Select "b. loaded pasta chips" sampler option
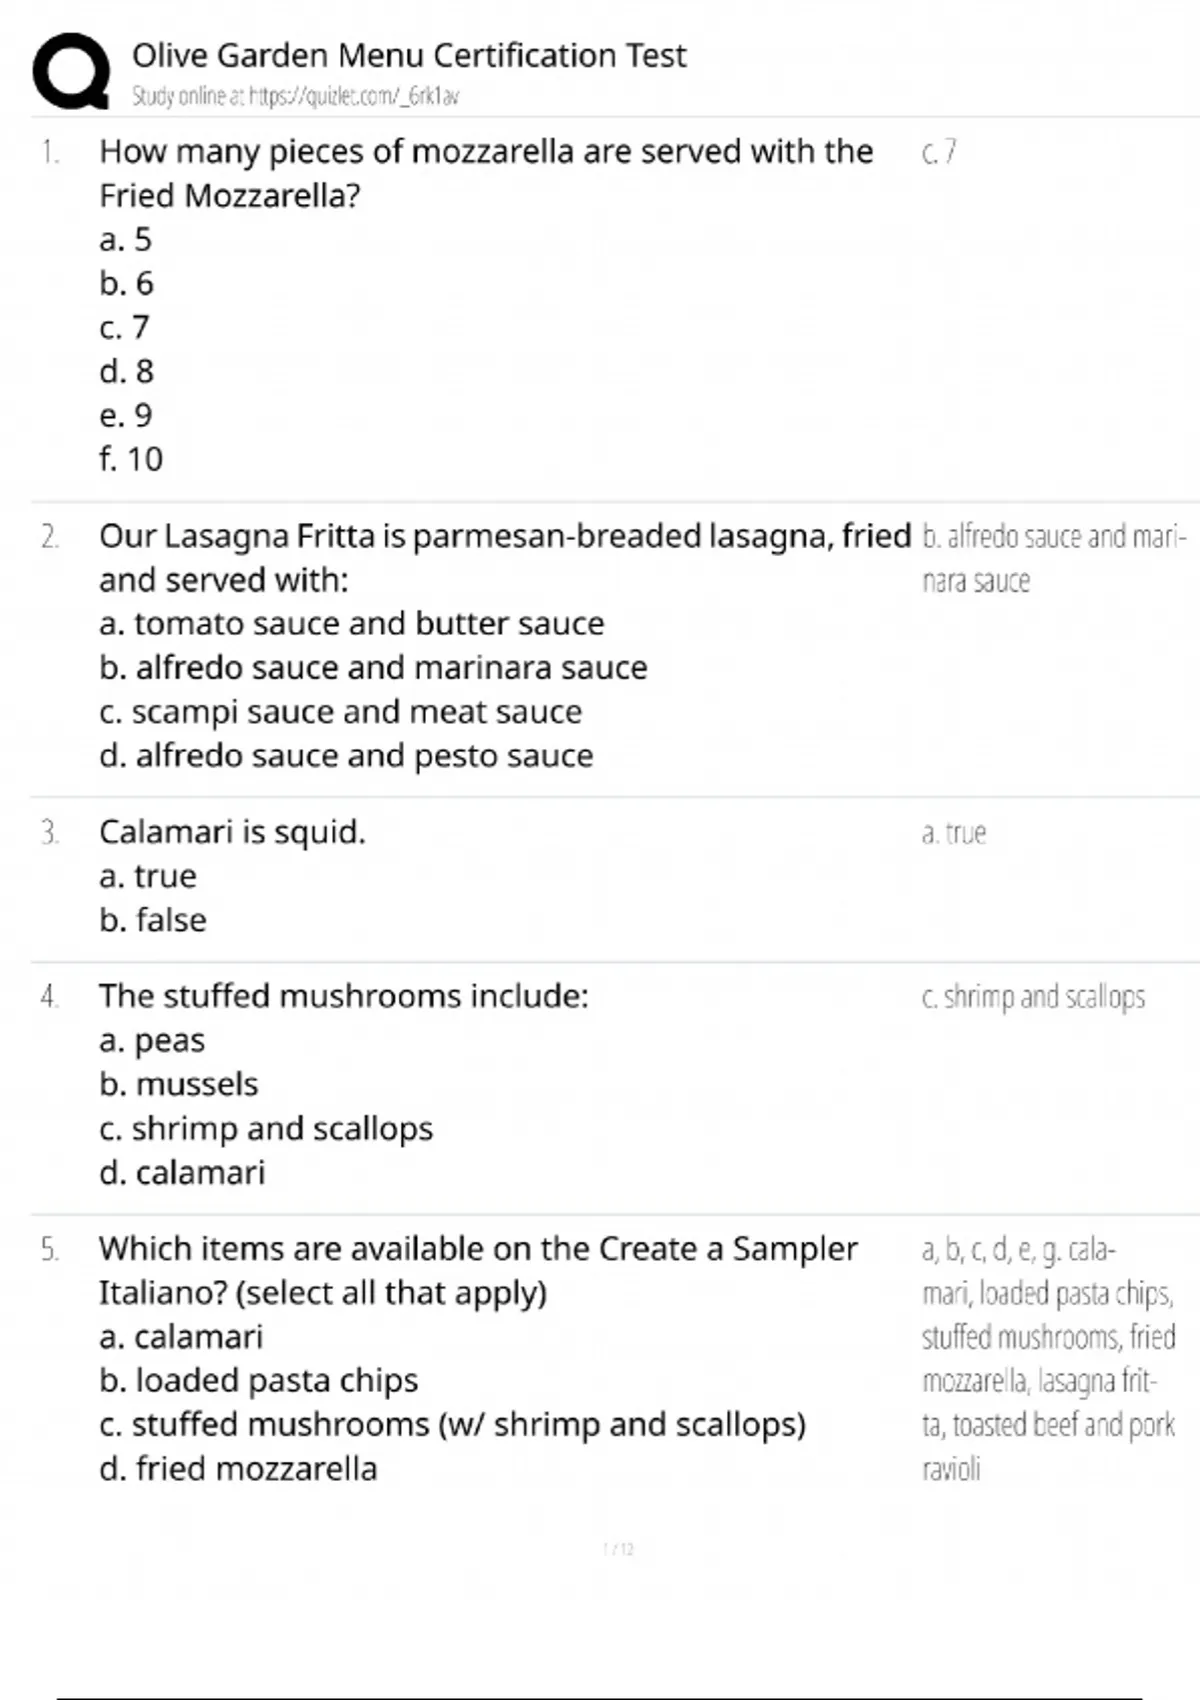This screenshot has height=1700, width=1200. 258,1380
